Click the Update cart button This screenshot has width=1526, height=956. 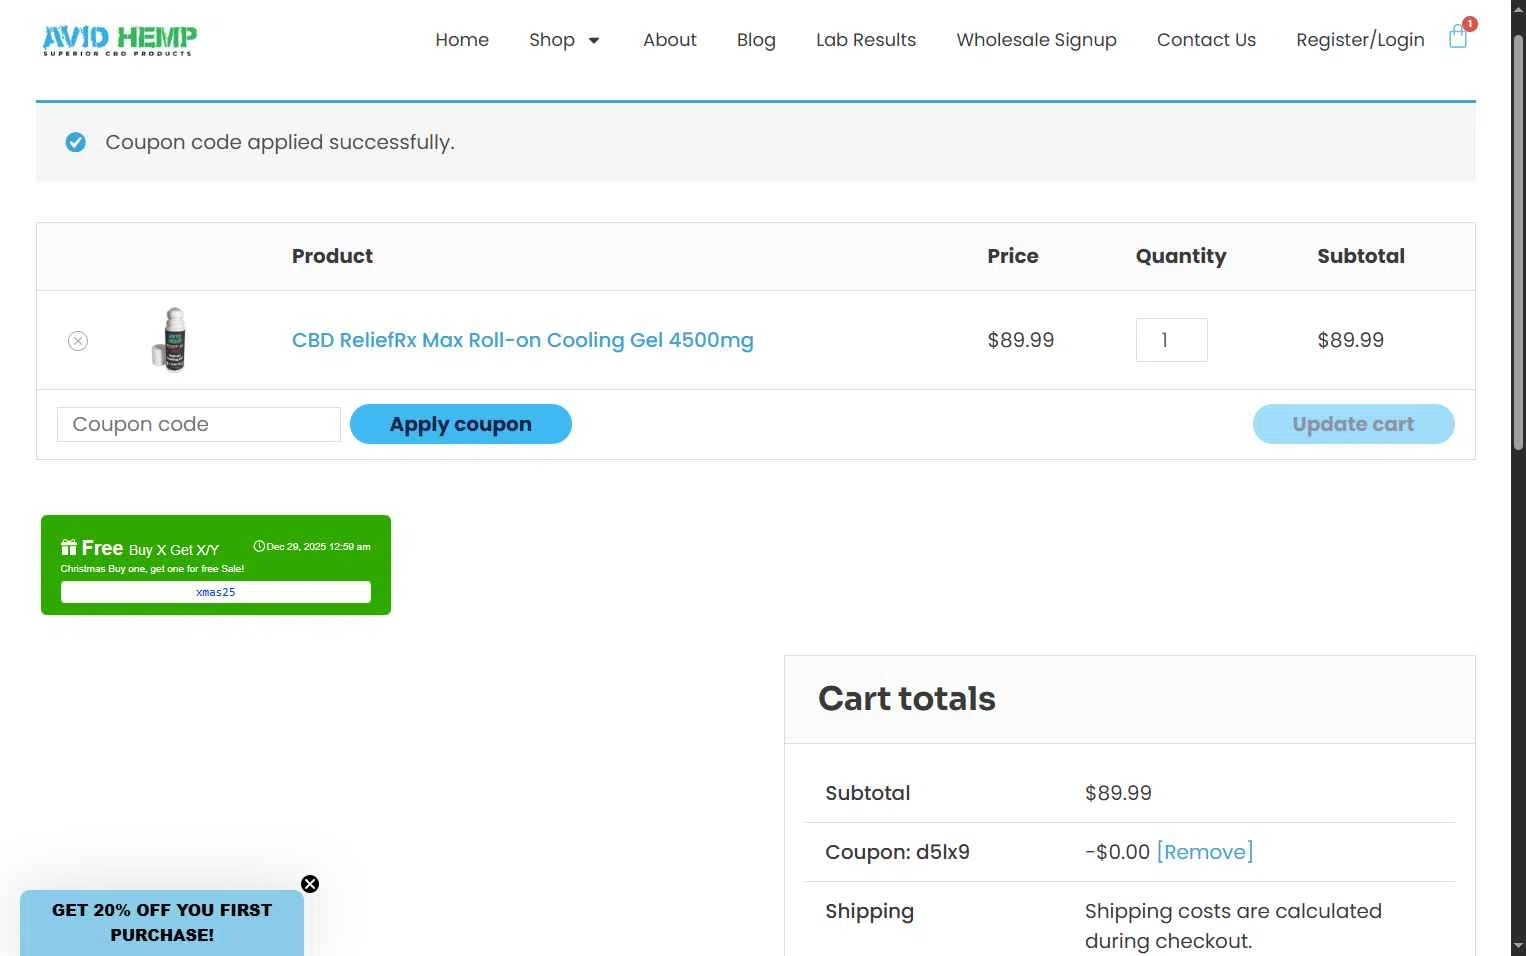(1353, 424)
